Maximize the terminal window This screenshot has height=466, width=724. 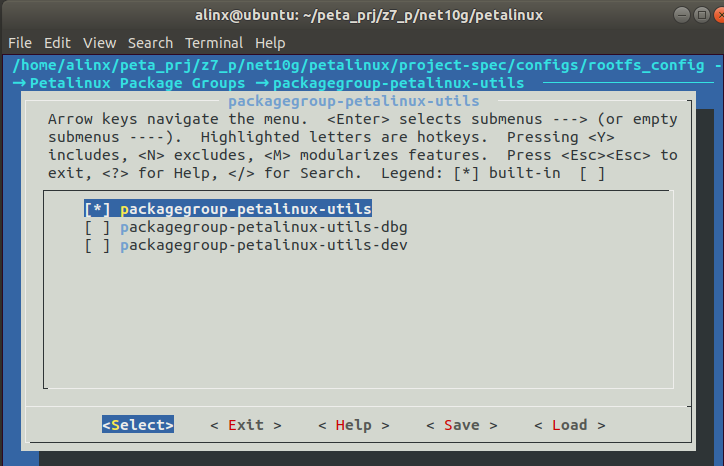[701, 15]
